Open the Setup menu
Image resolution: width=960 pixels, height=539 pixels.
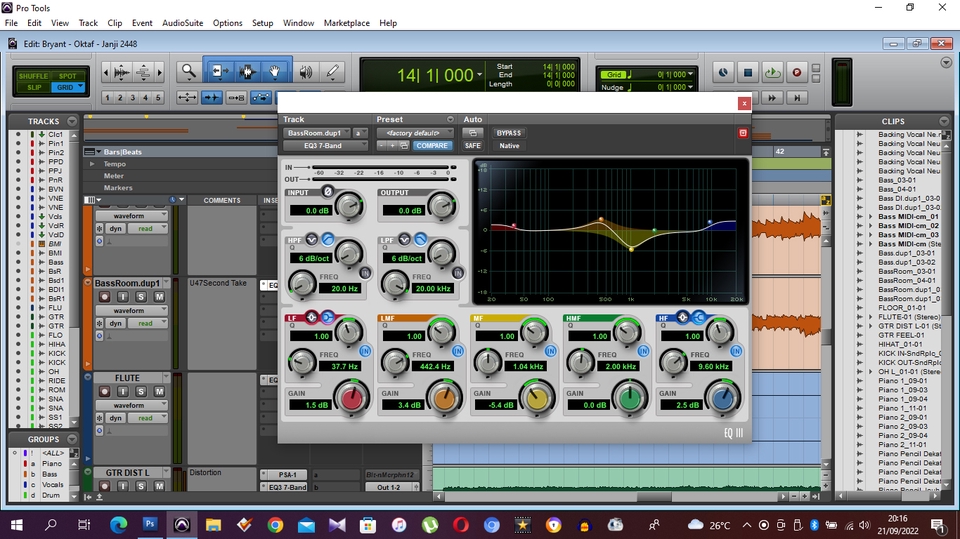(263, 23)
